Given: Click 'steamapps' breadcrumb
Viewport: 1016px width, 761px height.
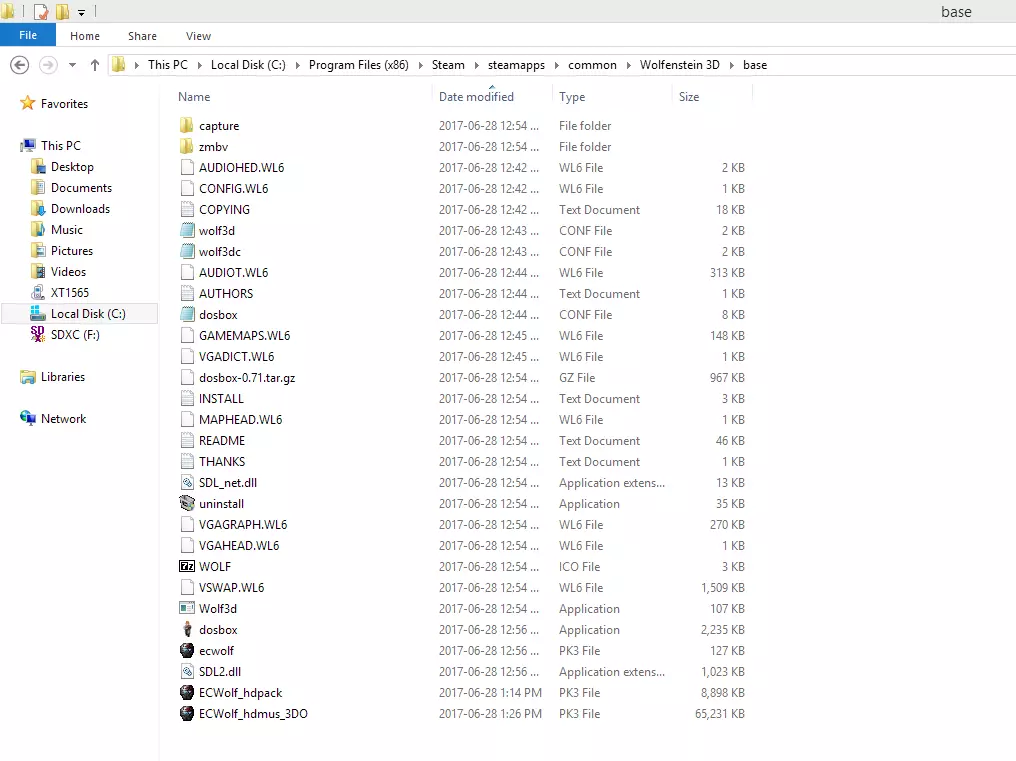Looking at the screenshot, I should tap(516, 65).
